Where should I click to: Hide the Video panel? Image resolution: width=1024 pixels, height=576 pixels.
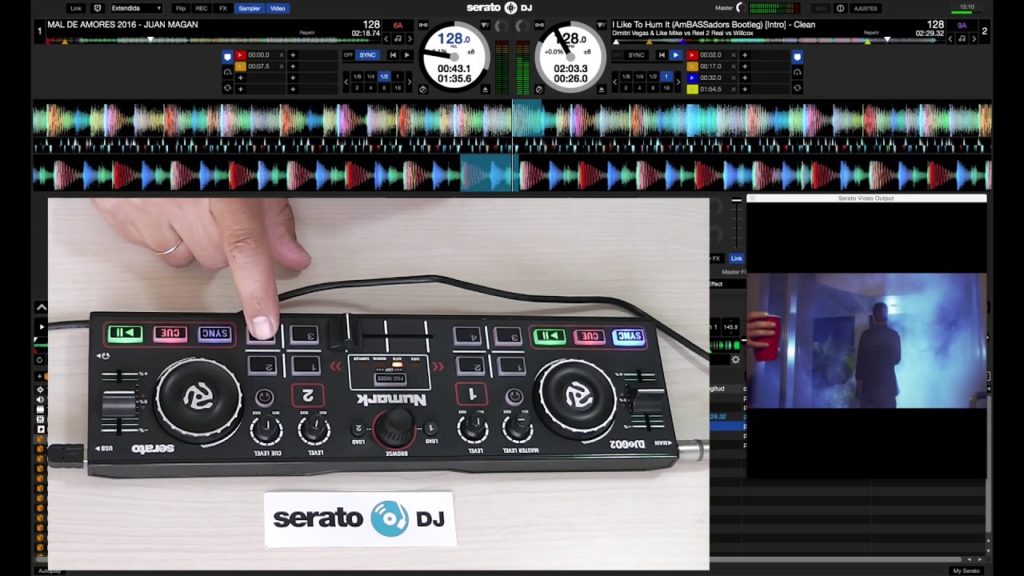click(278, 8)
